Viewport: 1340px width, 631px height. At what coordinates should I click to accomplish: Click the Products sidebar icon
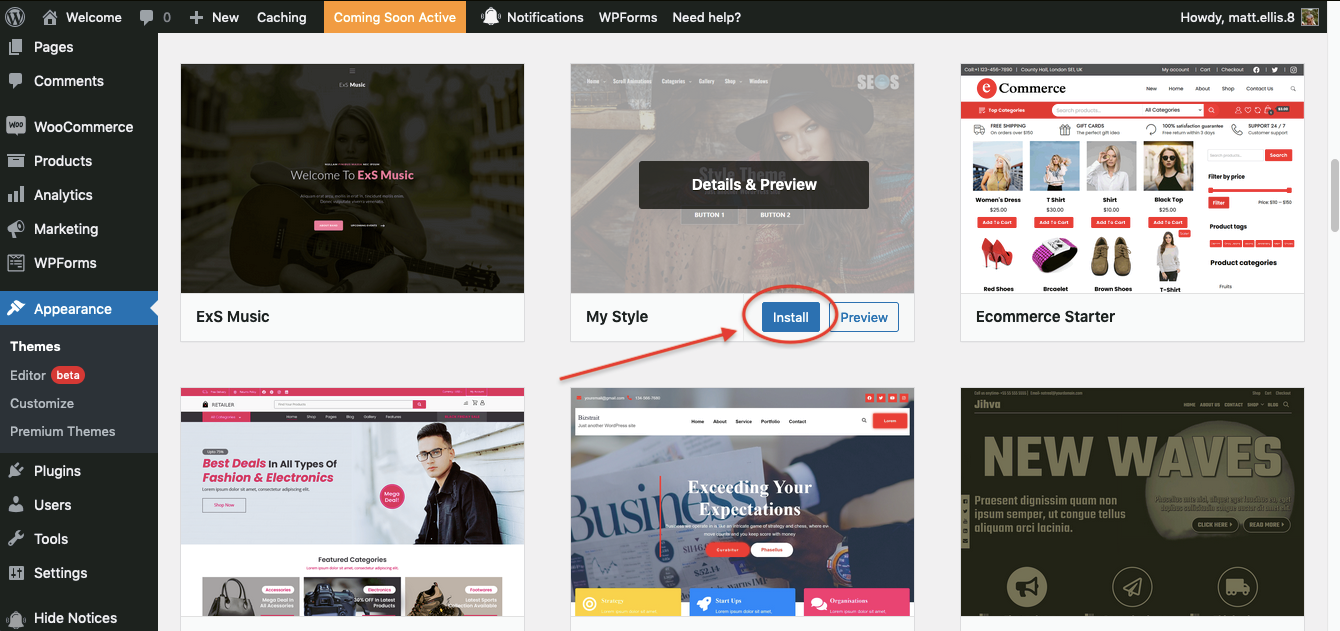[x=16, y=161]
